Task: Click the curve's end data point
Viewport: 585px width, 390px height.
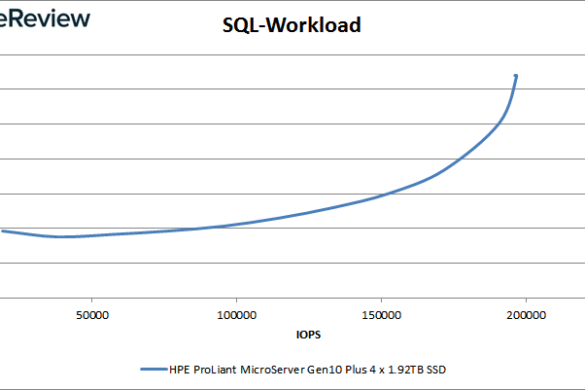Action: click(516, 76)
